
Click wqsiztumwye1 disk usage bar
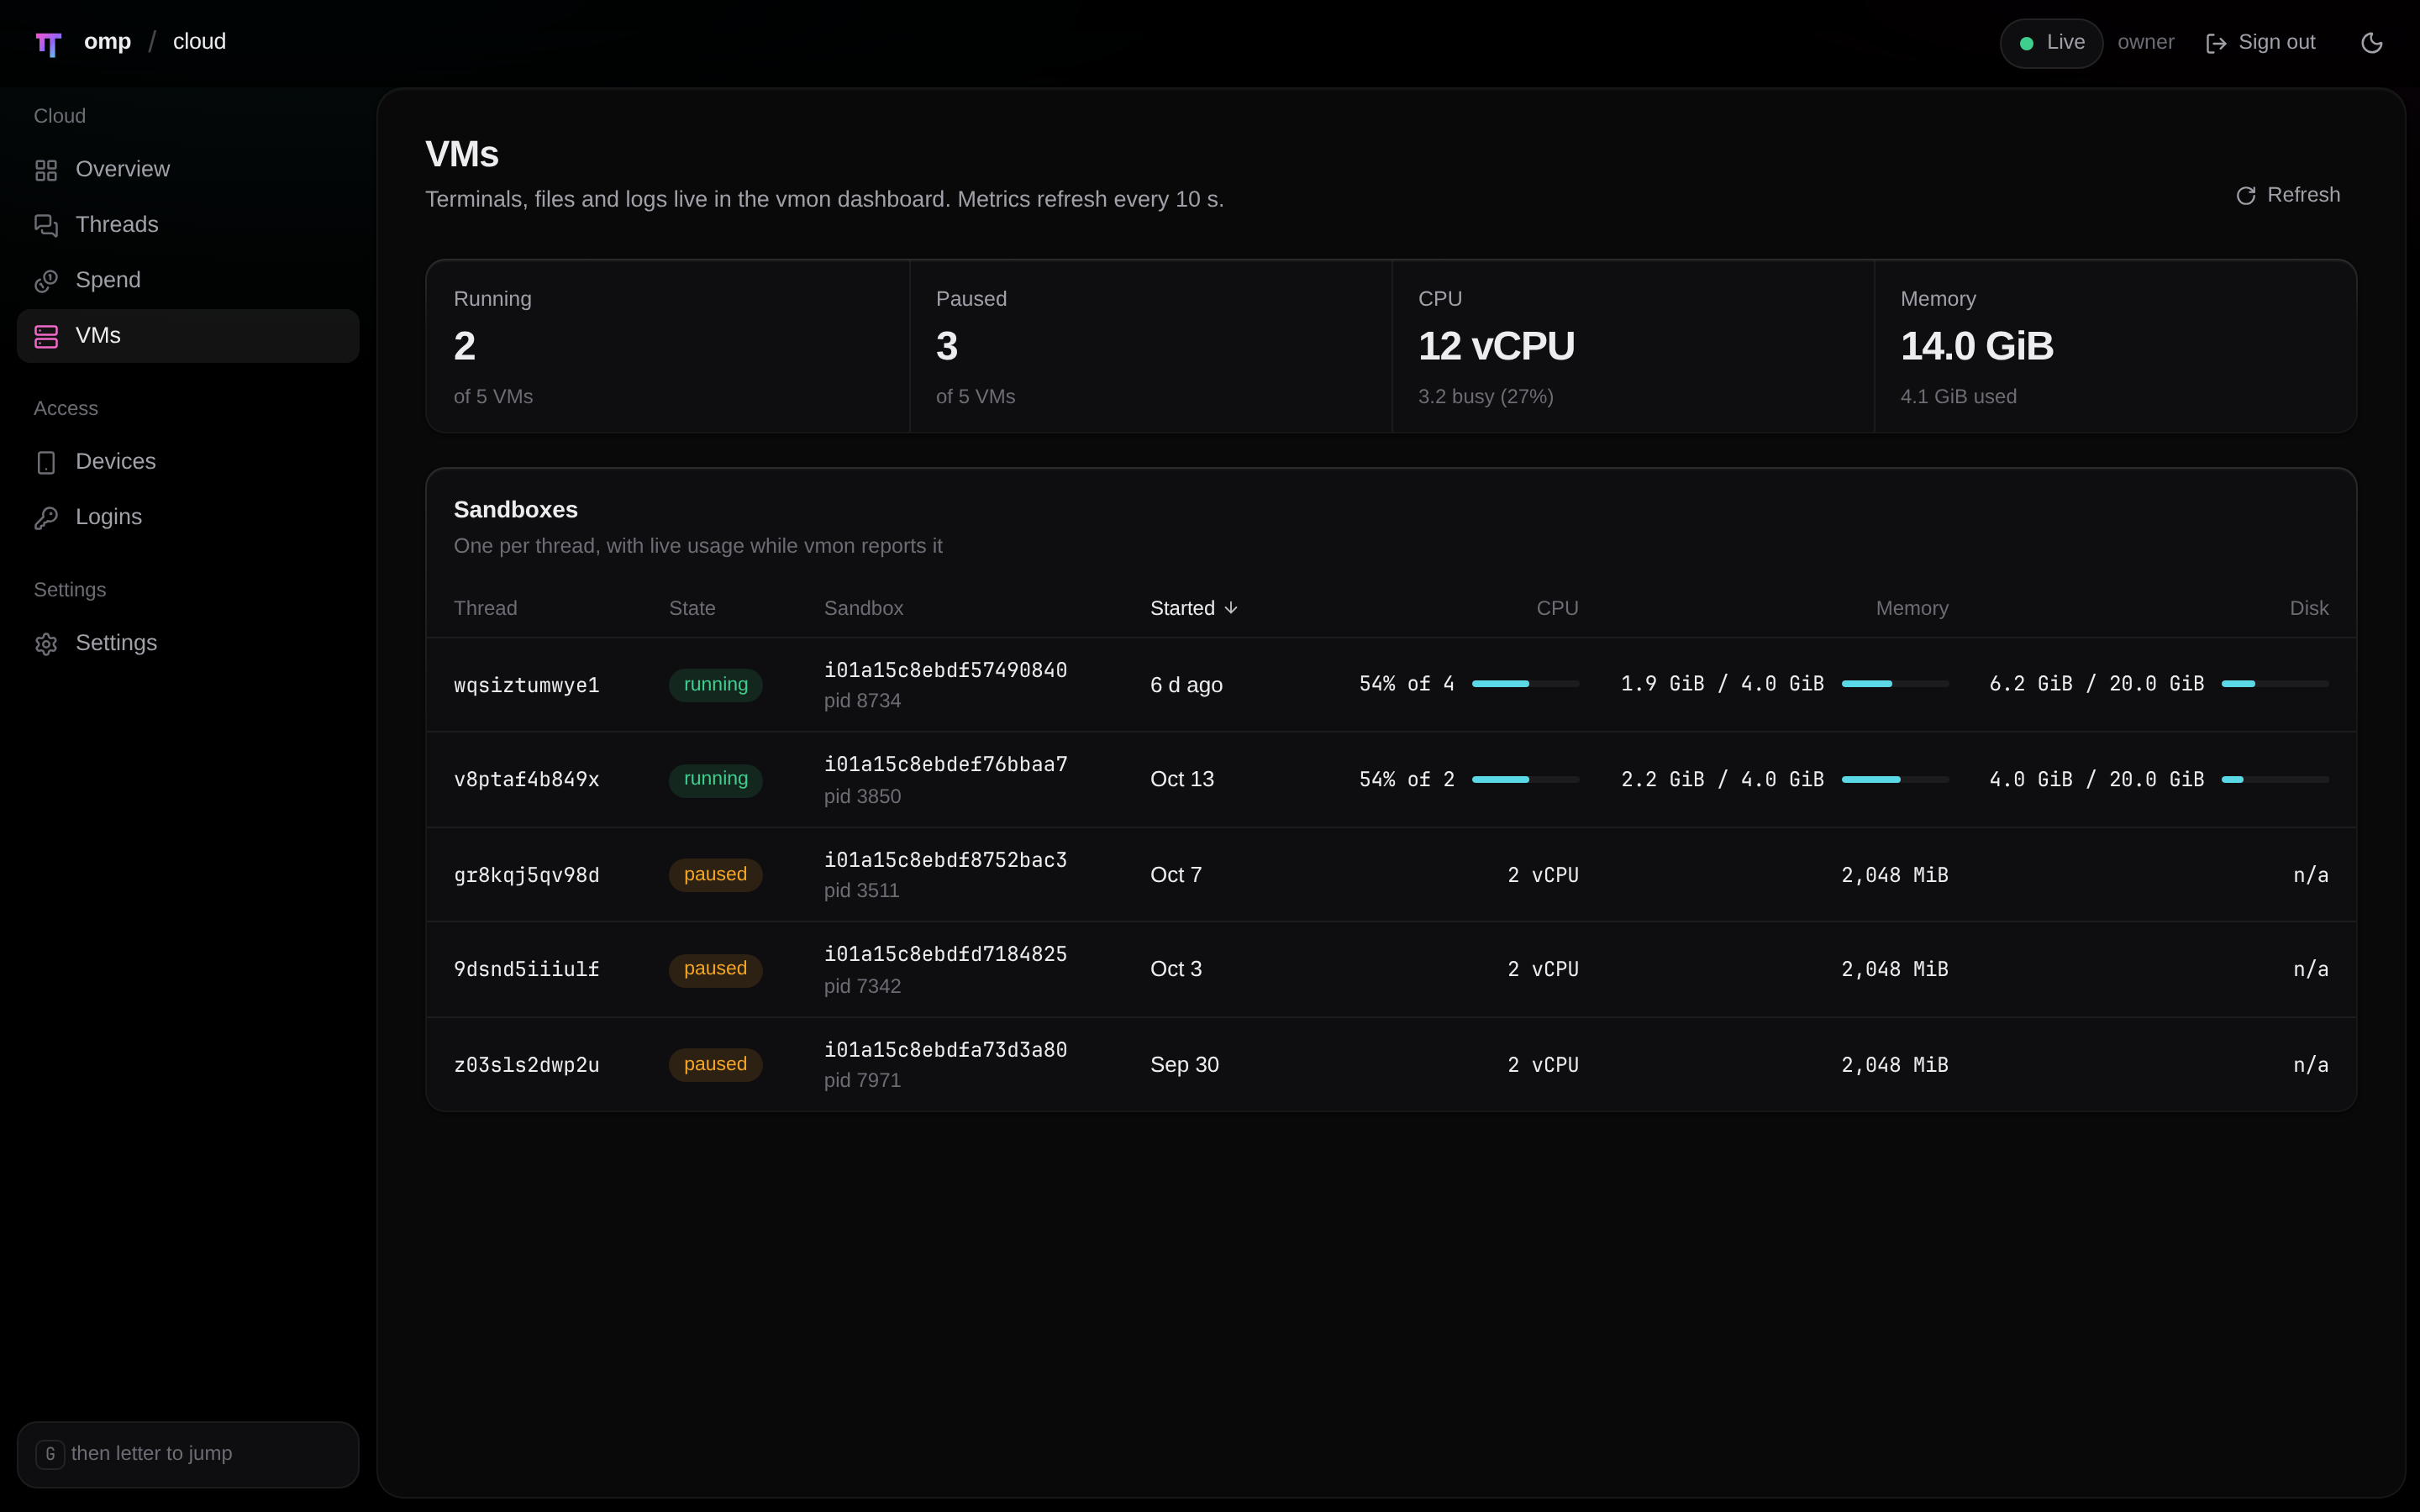tap(2275, 684)
